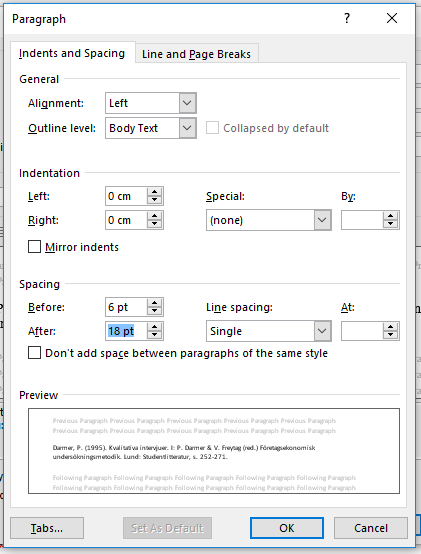Click the OK button

pos(287,528)
